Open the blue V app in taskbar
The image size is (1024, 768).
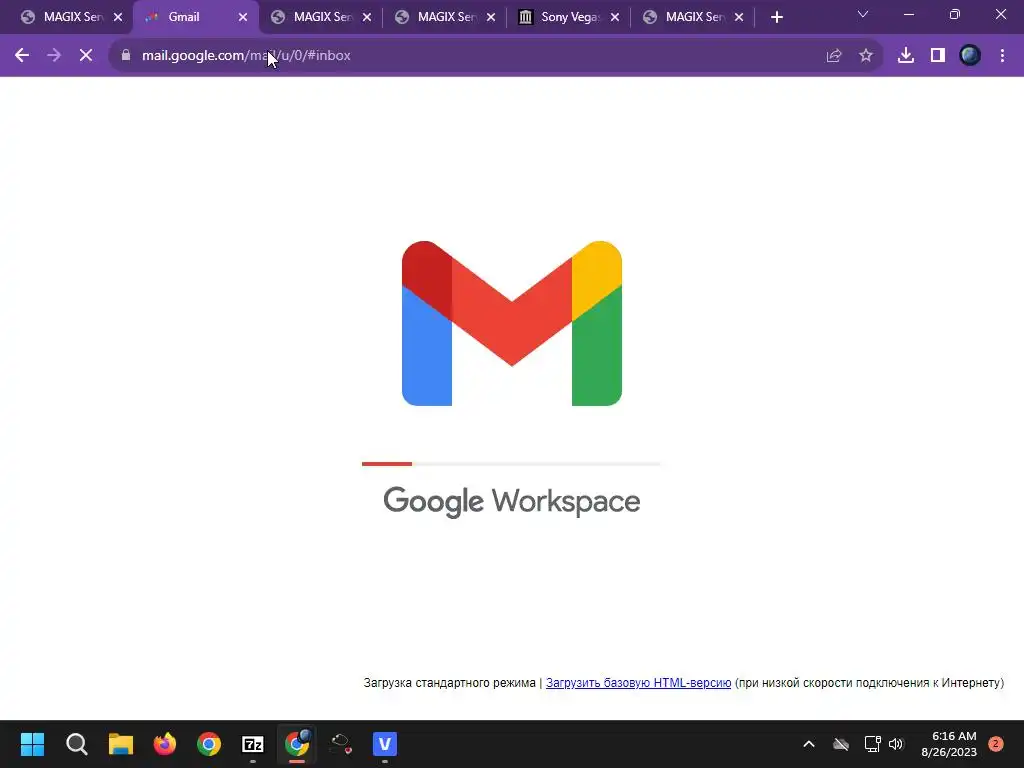(x=385, y=744)
